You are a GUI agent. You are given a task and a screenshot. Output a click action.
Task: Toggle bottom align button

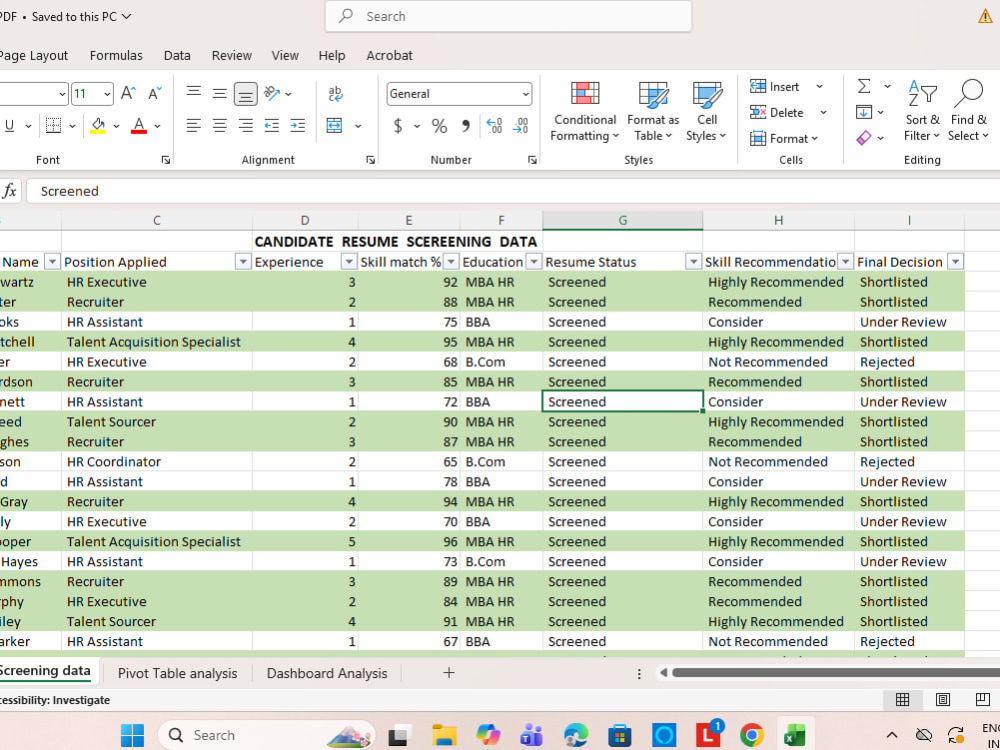(246, 94)
